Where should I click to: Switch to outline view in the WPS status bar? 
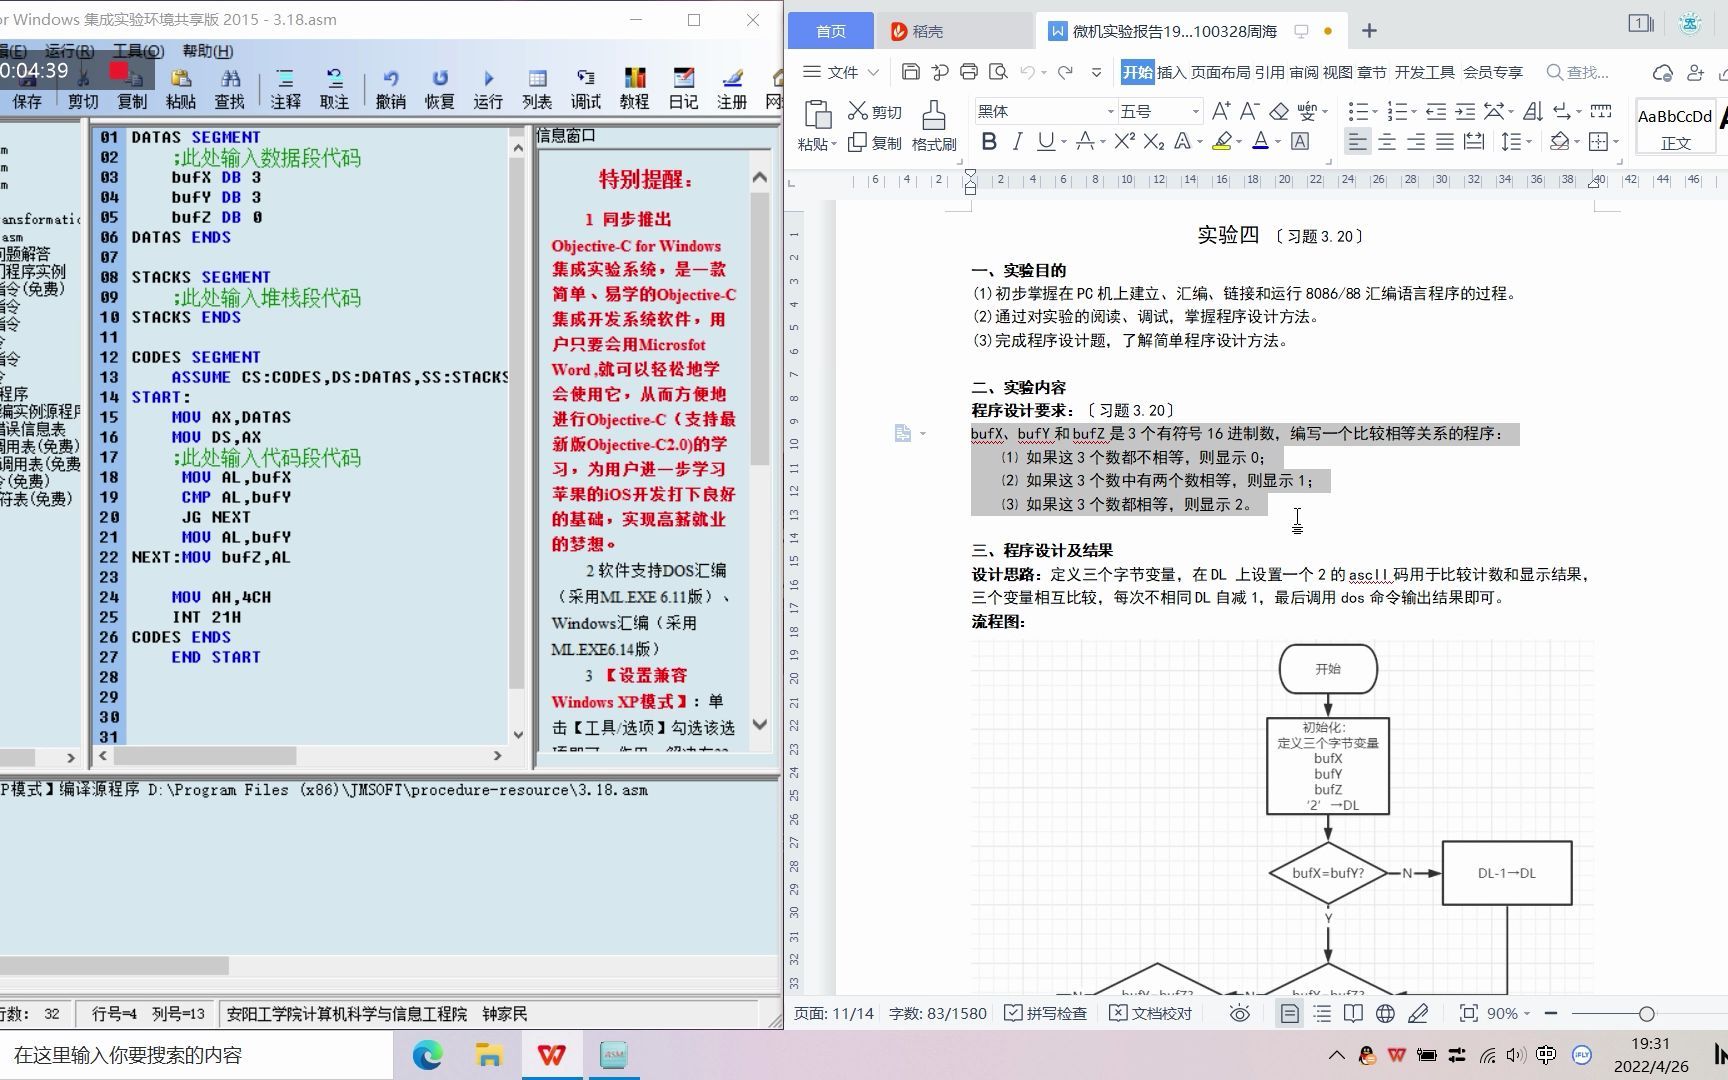(x=1322, y=1013)
